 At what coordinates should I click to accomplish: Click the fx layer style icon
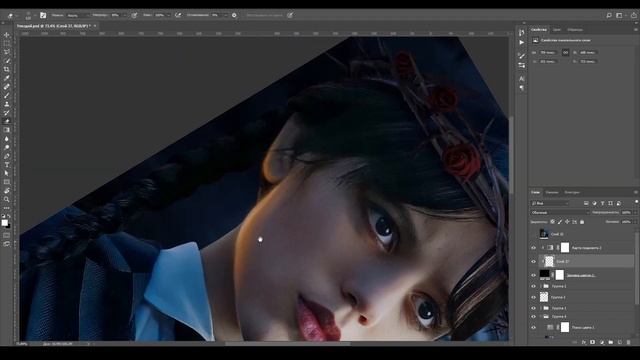point(584,342)
